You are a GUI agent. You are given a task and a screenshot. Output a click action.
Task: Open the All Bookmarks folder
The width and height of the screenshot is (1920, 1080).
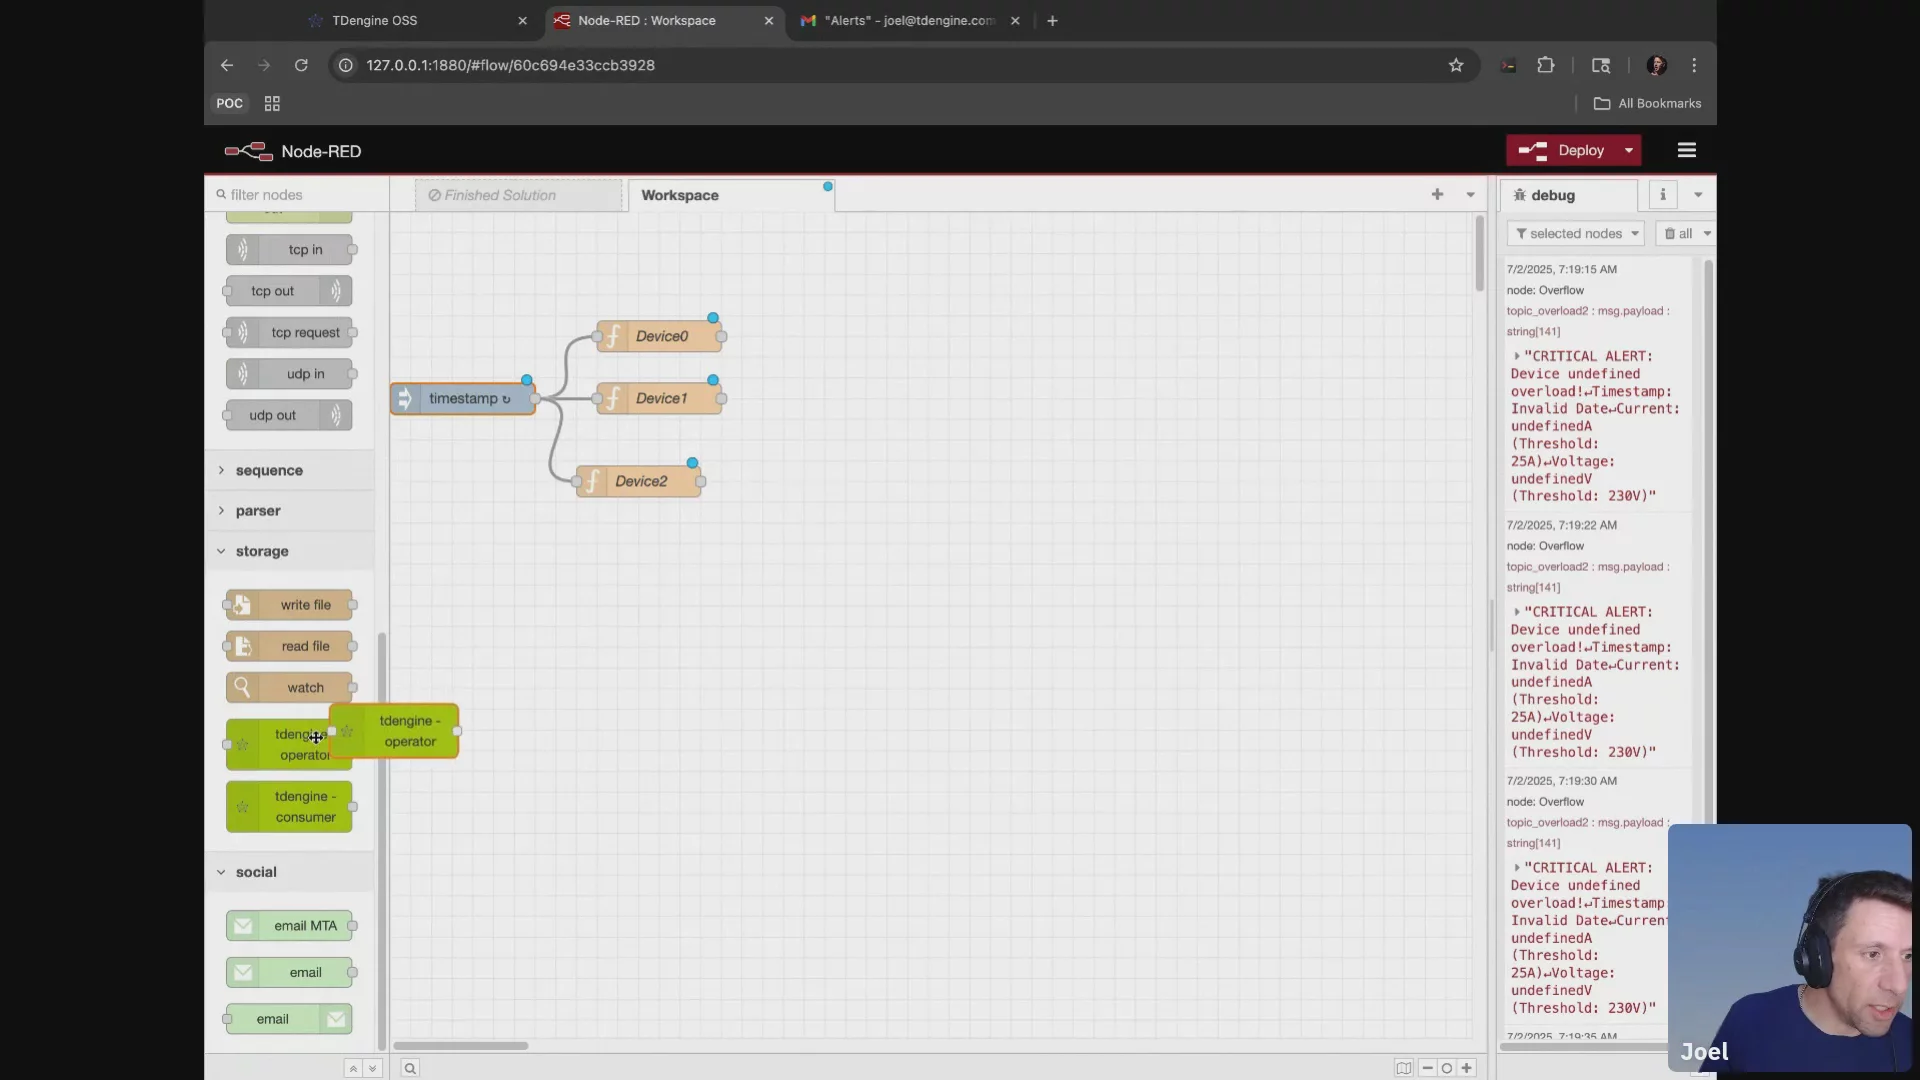coord(1647,104)
